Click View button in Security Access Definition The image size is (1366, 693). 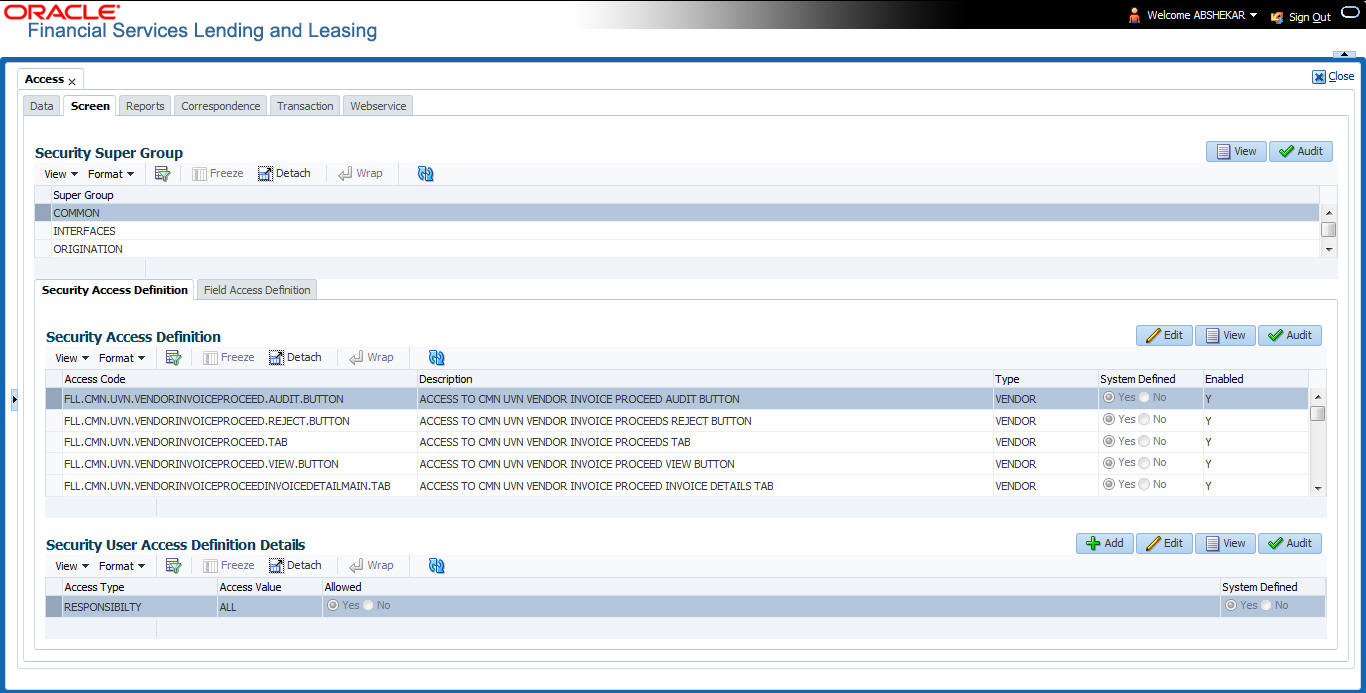point(1225,336)
